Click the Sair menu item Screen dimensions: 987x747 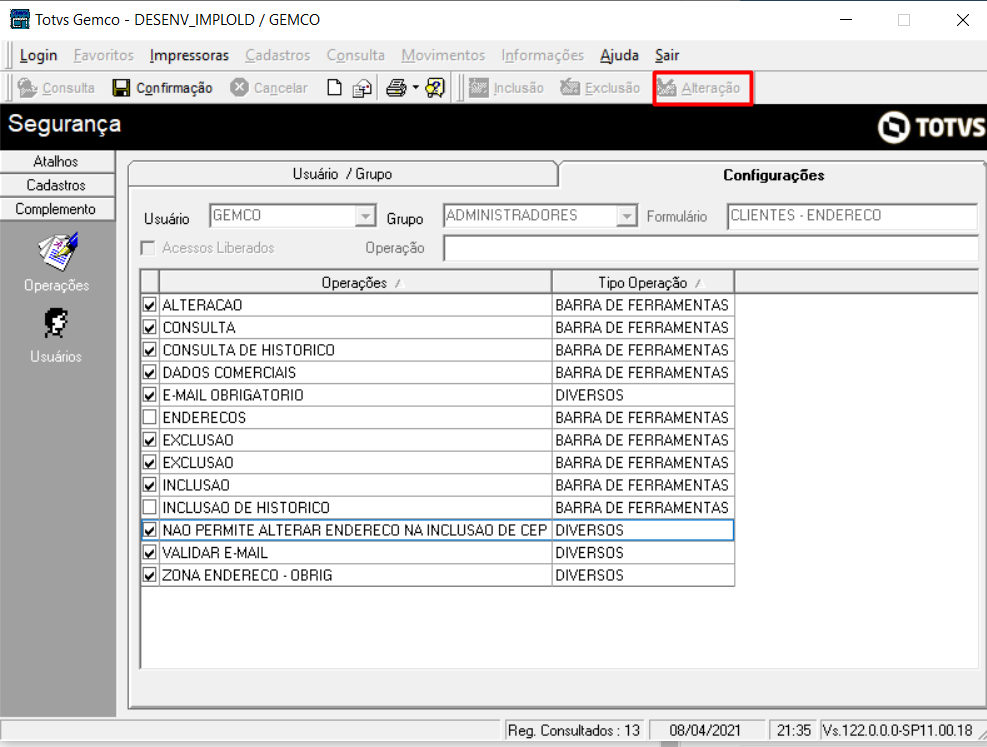pyautogui.click(x=667, y=55)
